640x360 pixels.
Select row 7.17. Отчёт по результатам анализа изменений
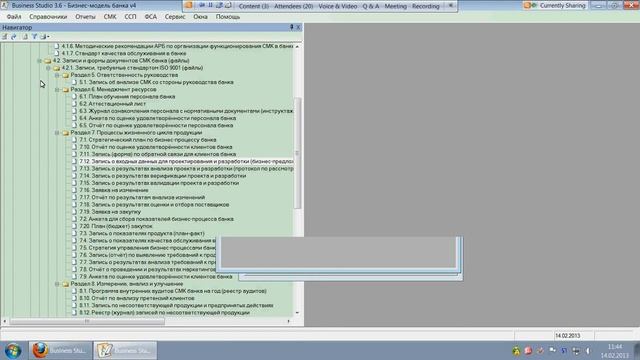(142, 197)
